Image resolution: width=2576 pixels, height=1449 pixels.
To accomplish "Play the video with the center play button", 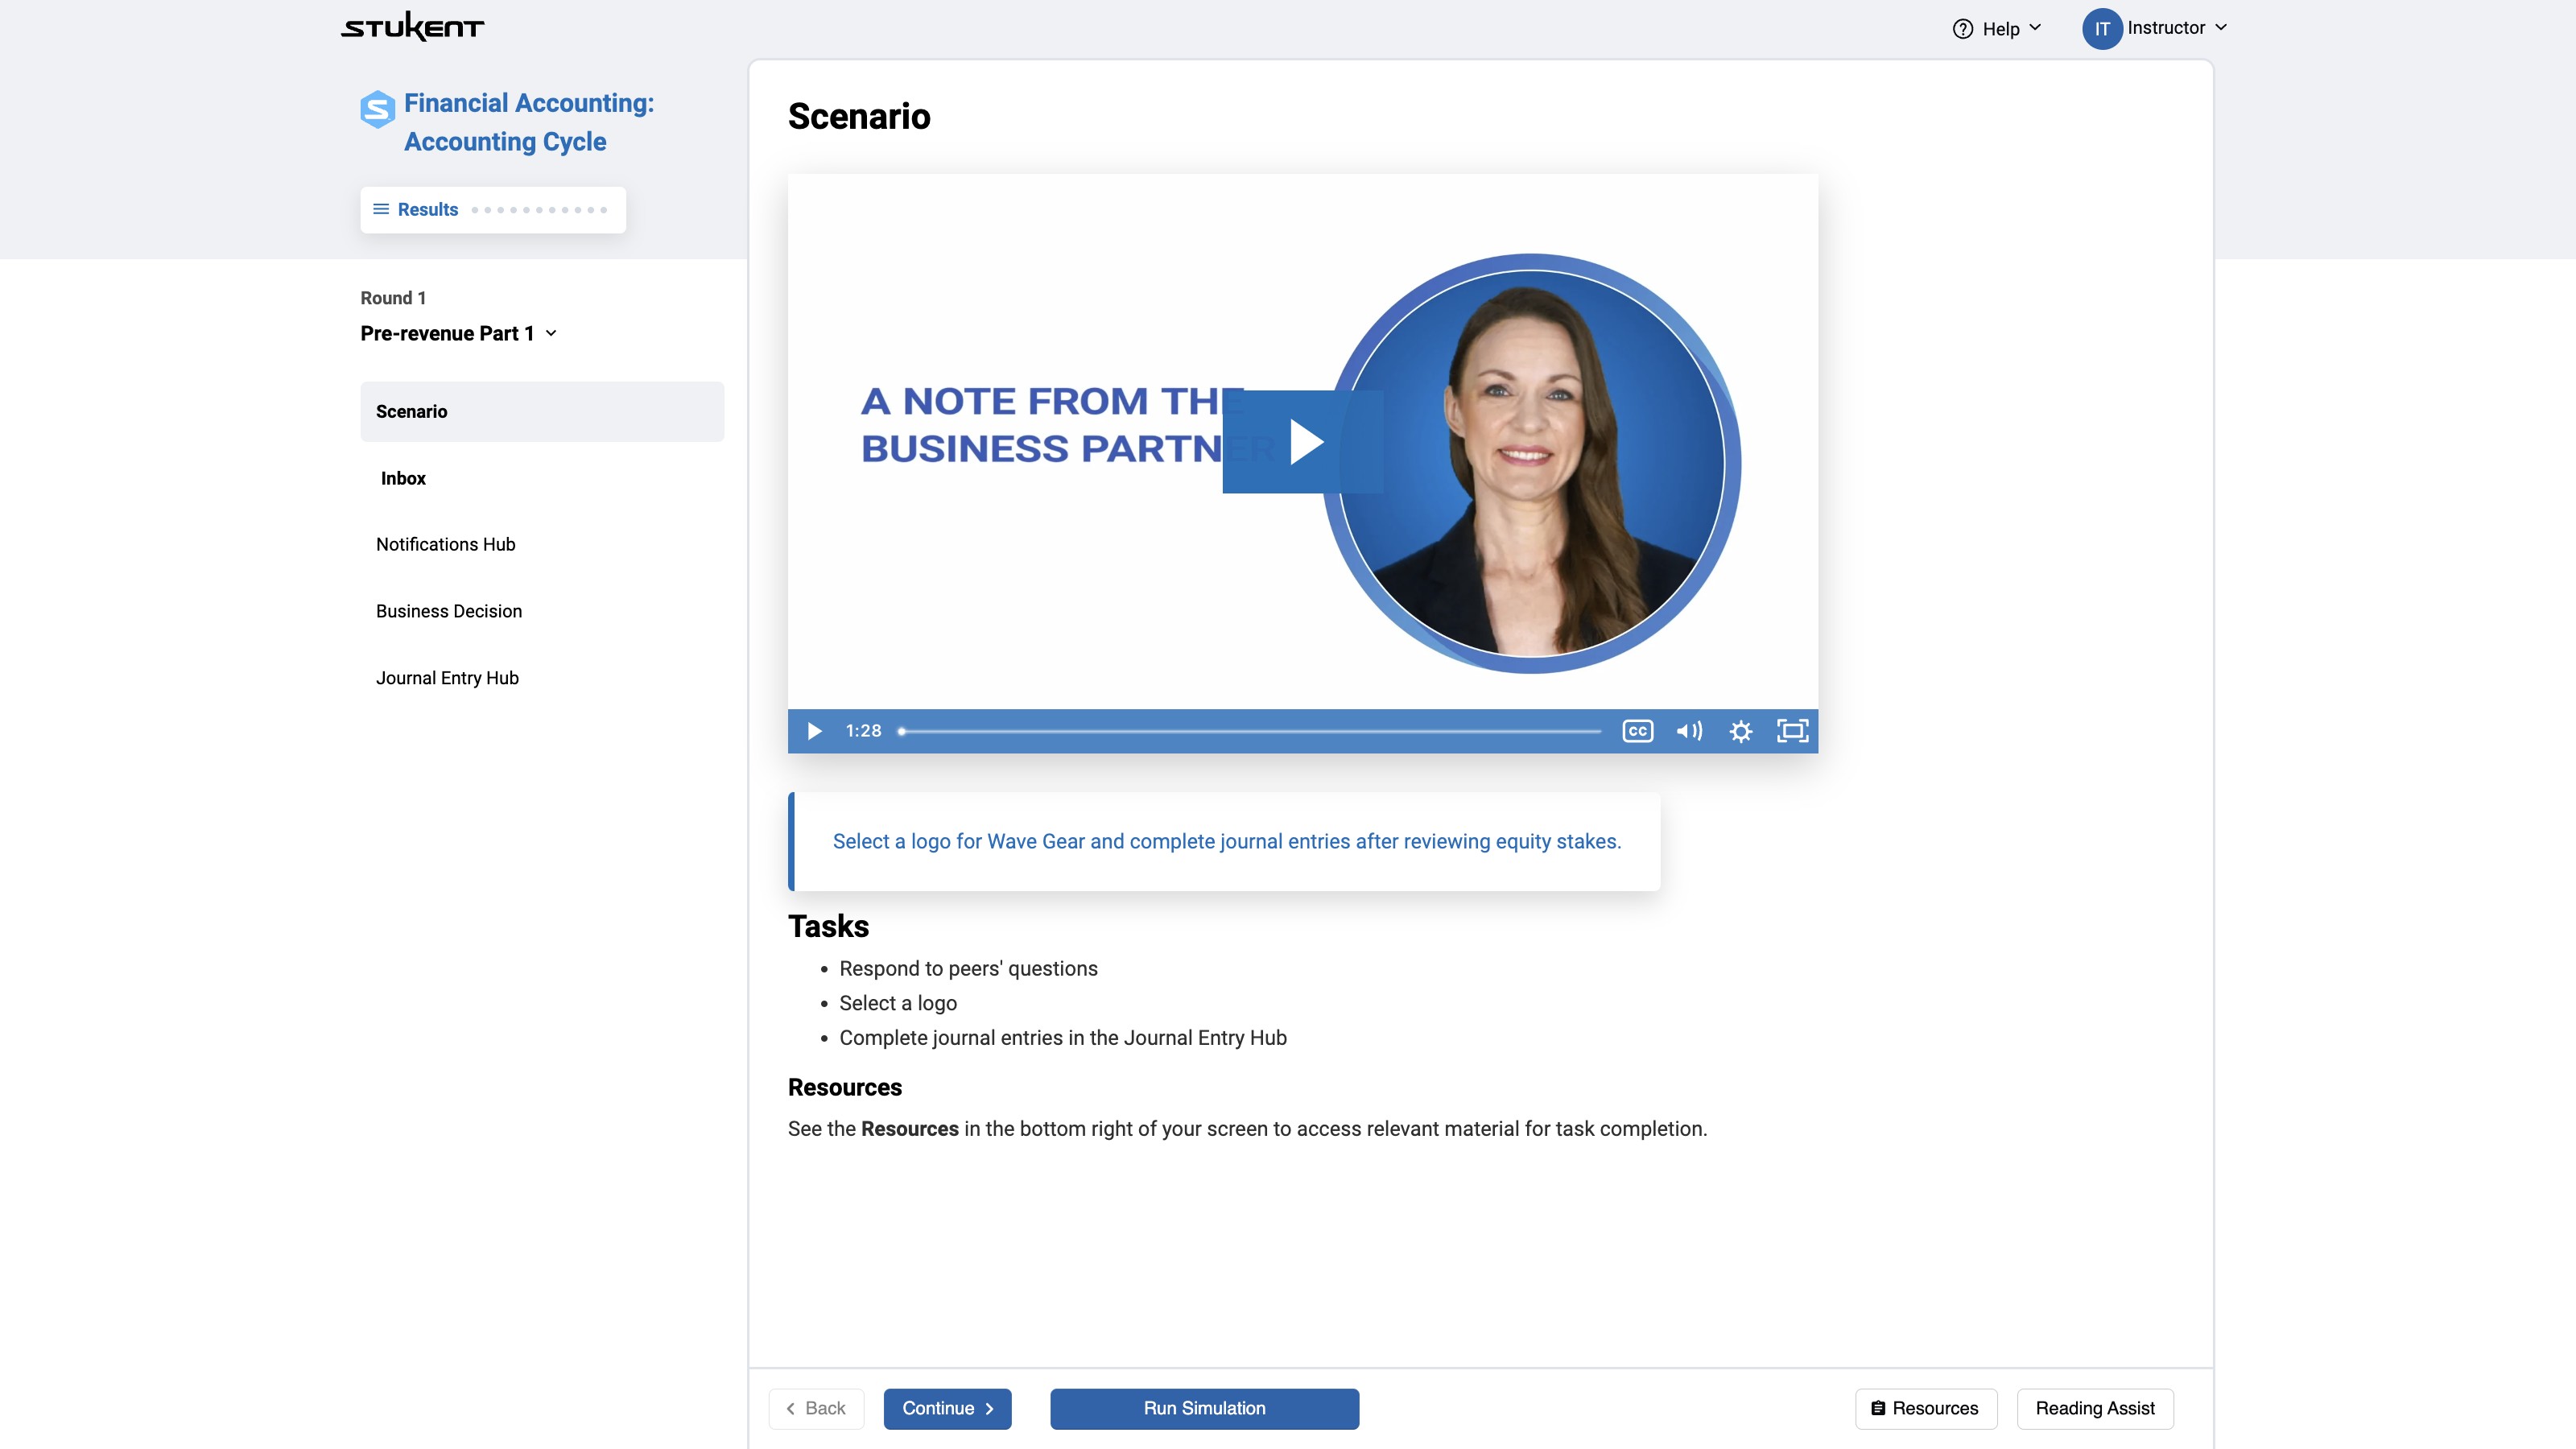I will pyautogui.click(x=1303, y=441).
